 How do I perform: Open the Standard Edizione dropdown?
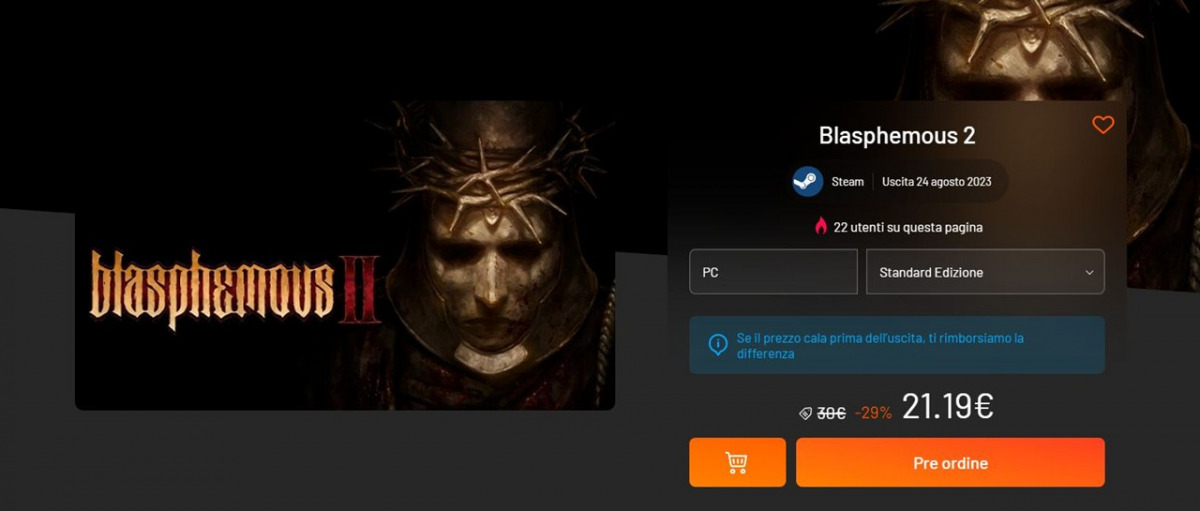[985, 272]
